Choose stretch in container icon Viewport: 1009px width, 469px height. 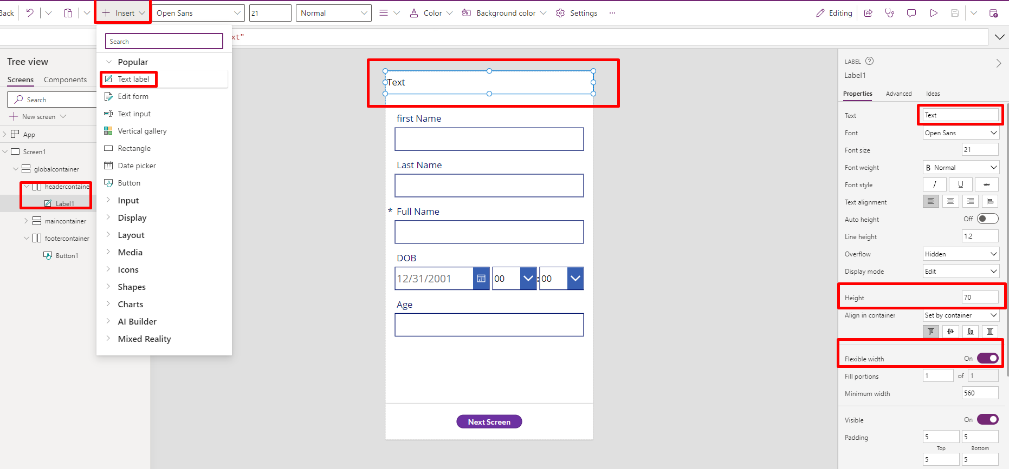tap(990, 331)
